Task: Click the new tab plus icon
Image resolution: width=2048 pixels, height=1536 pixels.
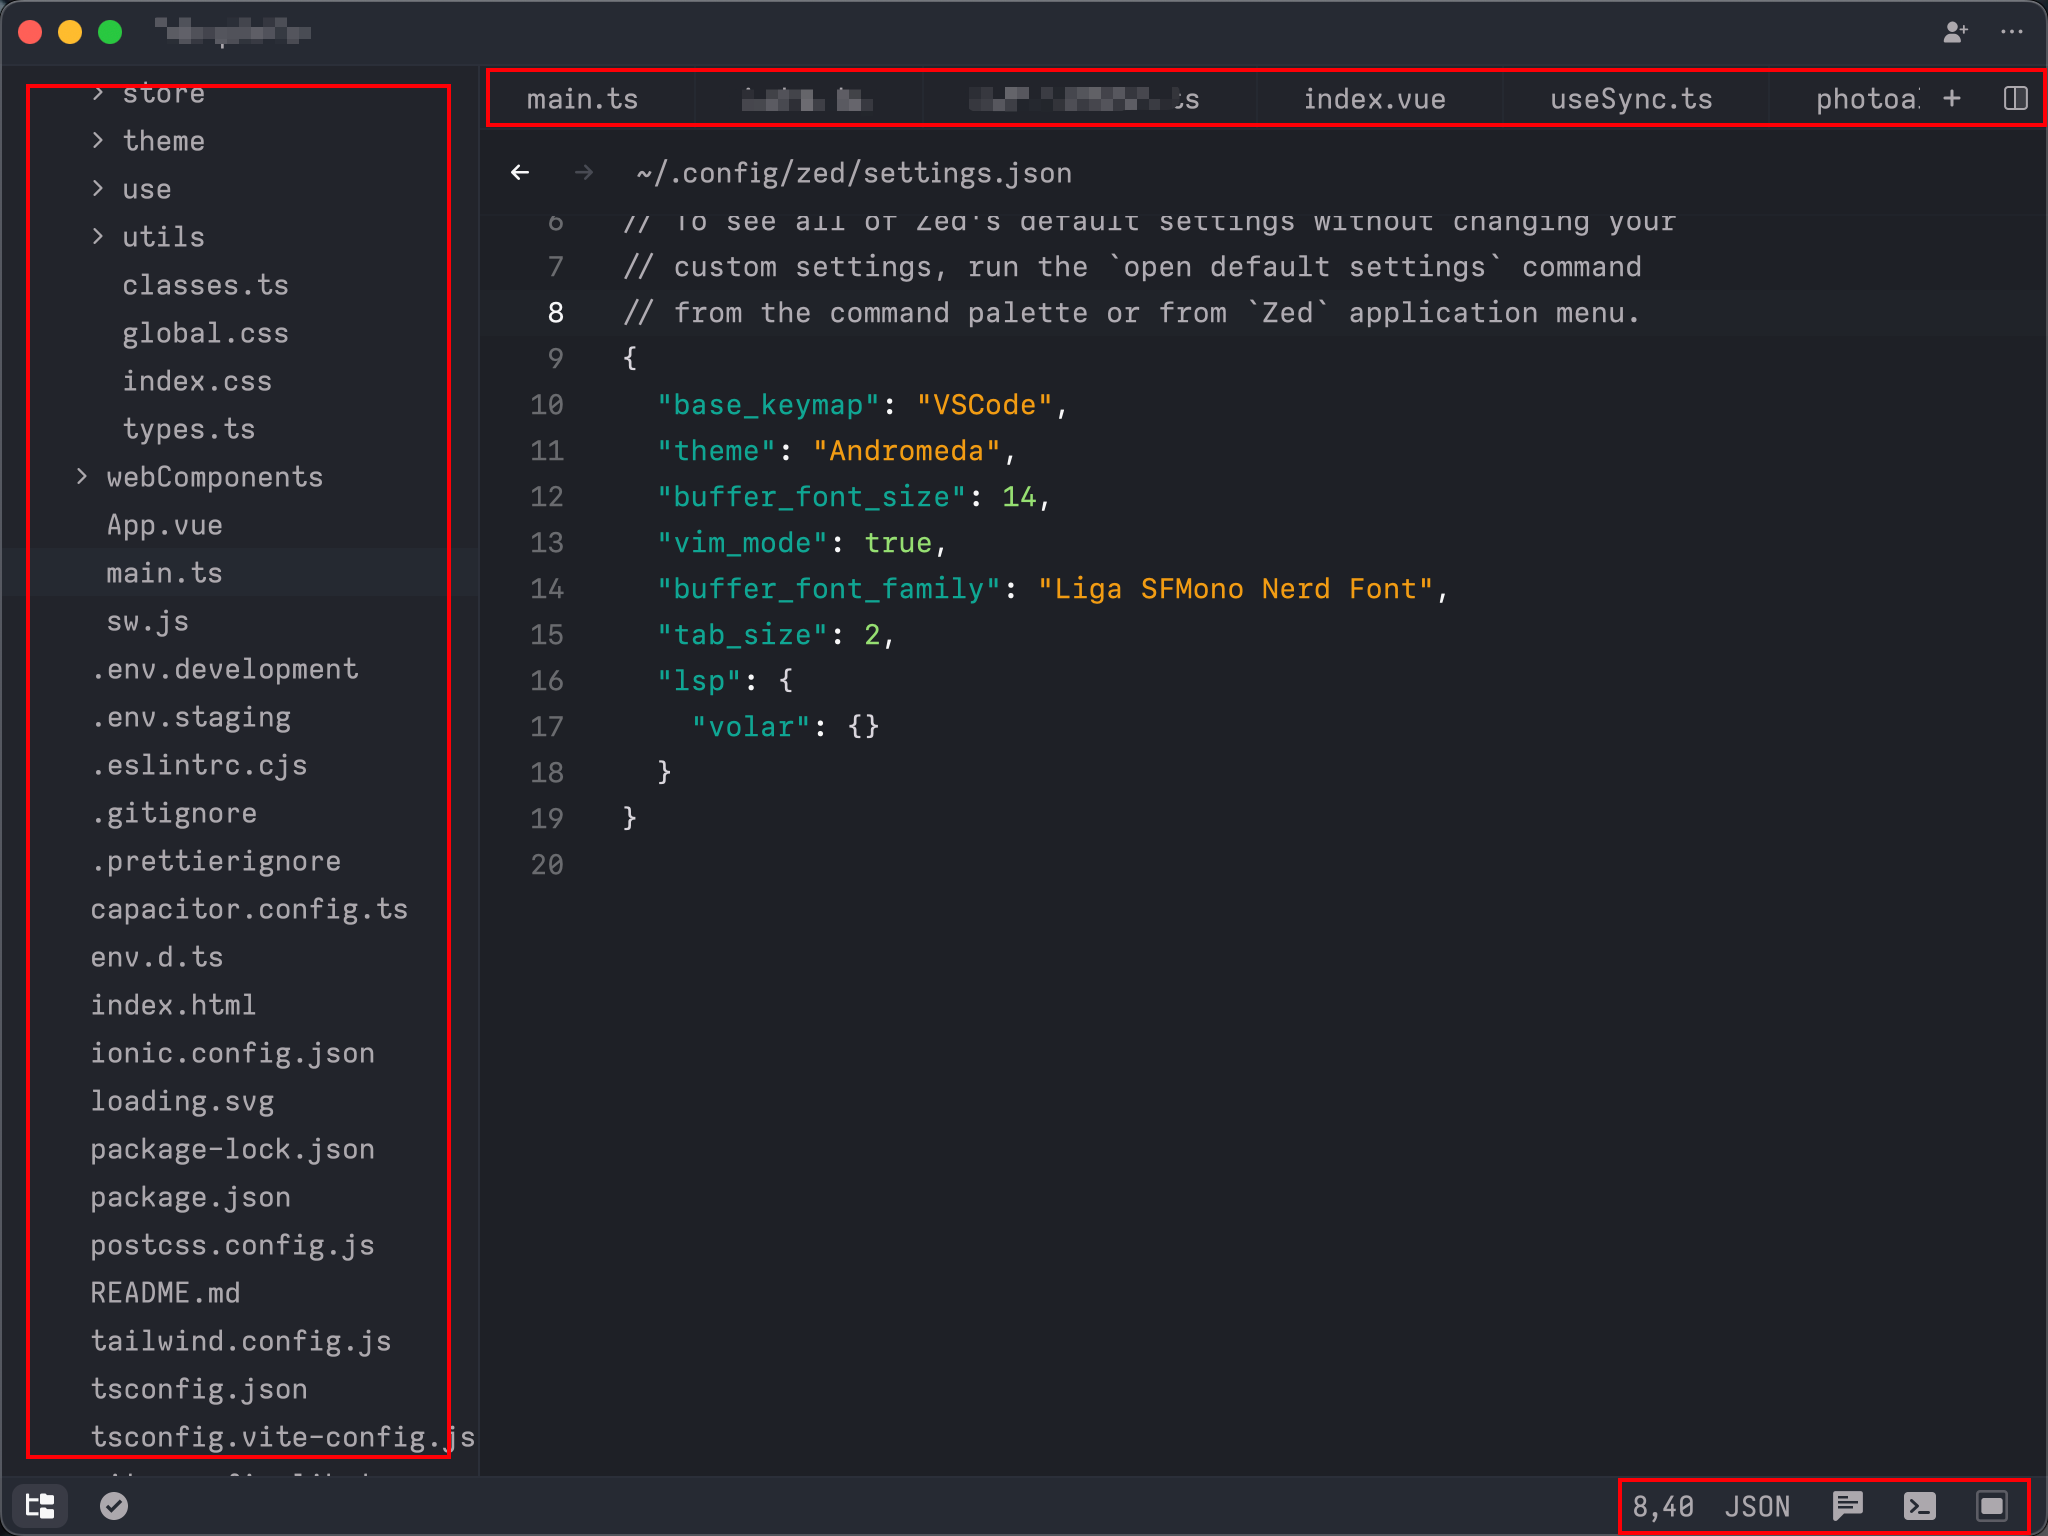Action: 1952,98
